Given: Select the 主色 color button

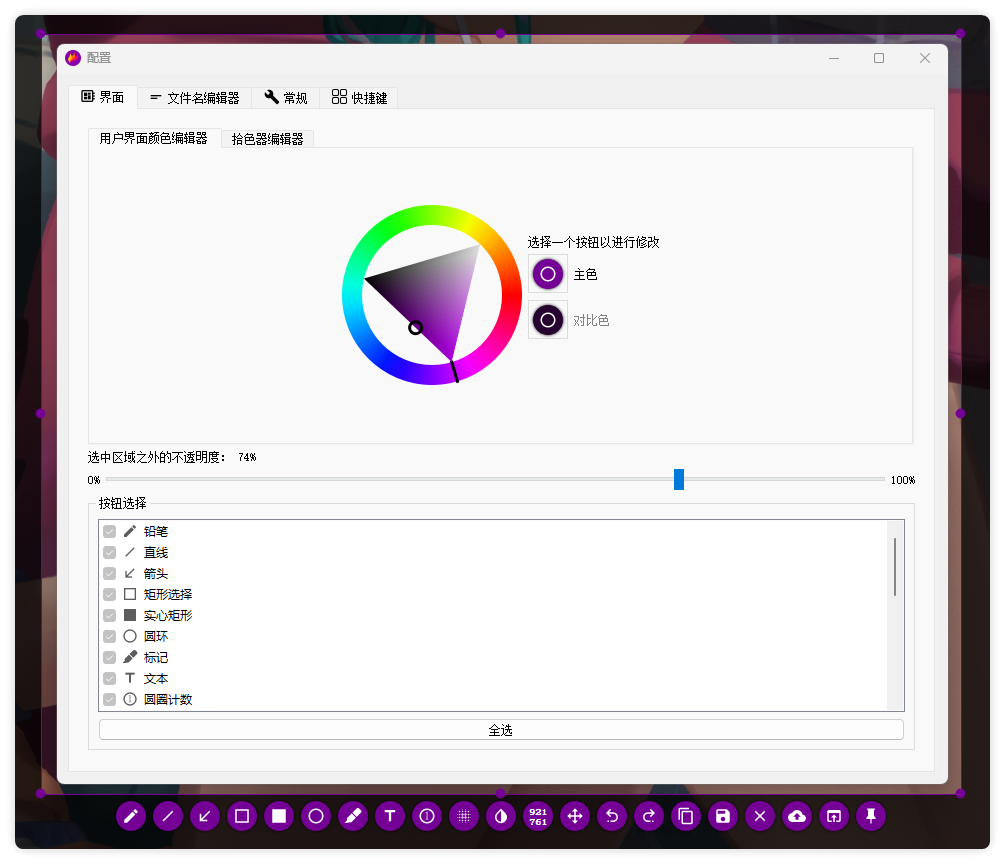Looking at the screenshot, I should point(548,274).
